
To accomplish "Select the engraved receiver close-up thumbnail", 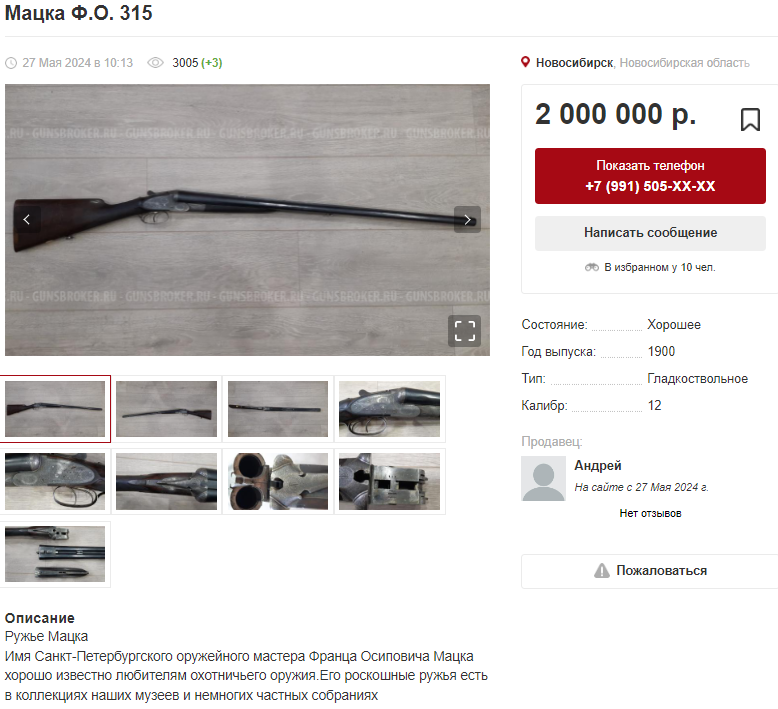I will click(x=389, y=409).
